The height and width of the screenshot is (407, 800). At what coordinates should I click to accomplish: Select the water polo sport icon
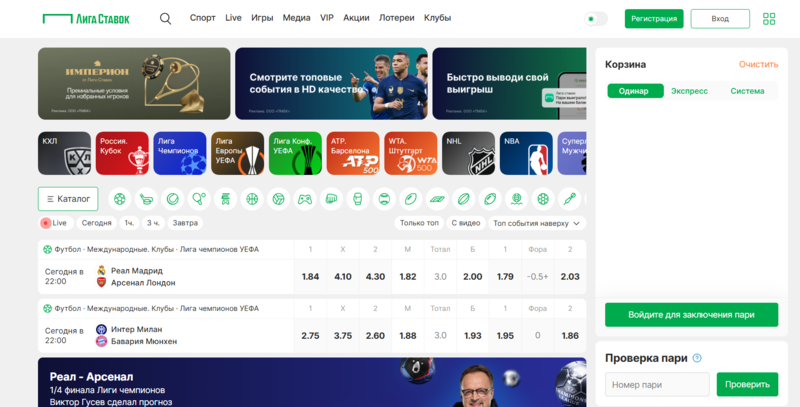516,199
